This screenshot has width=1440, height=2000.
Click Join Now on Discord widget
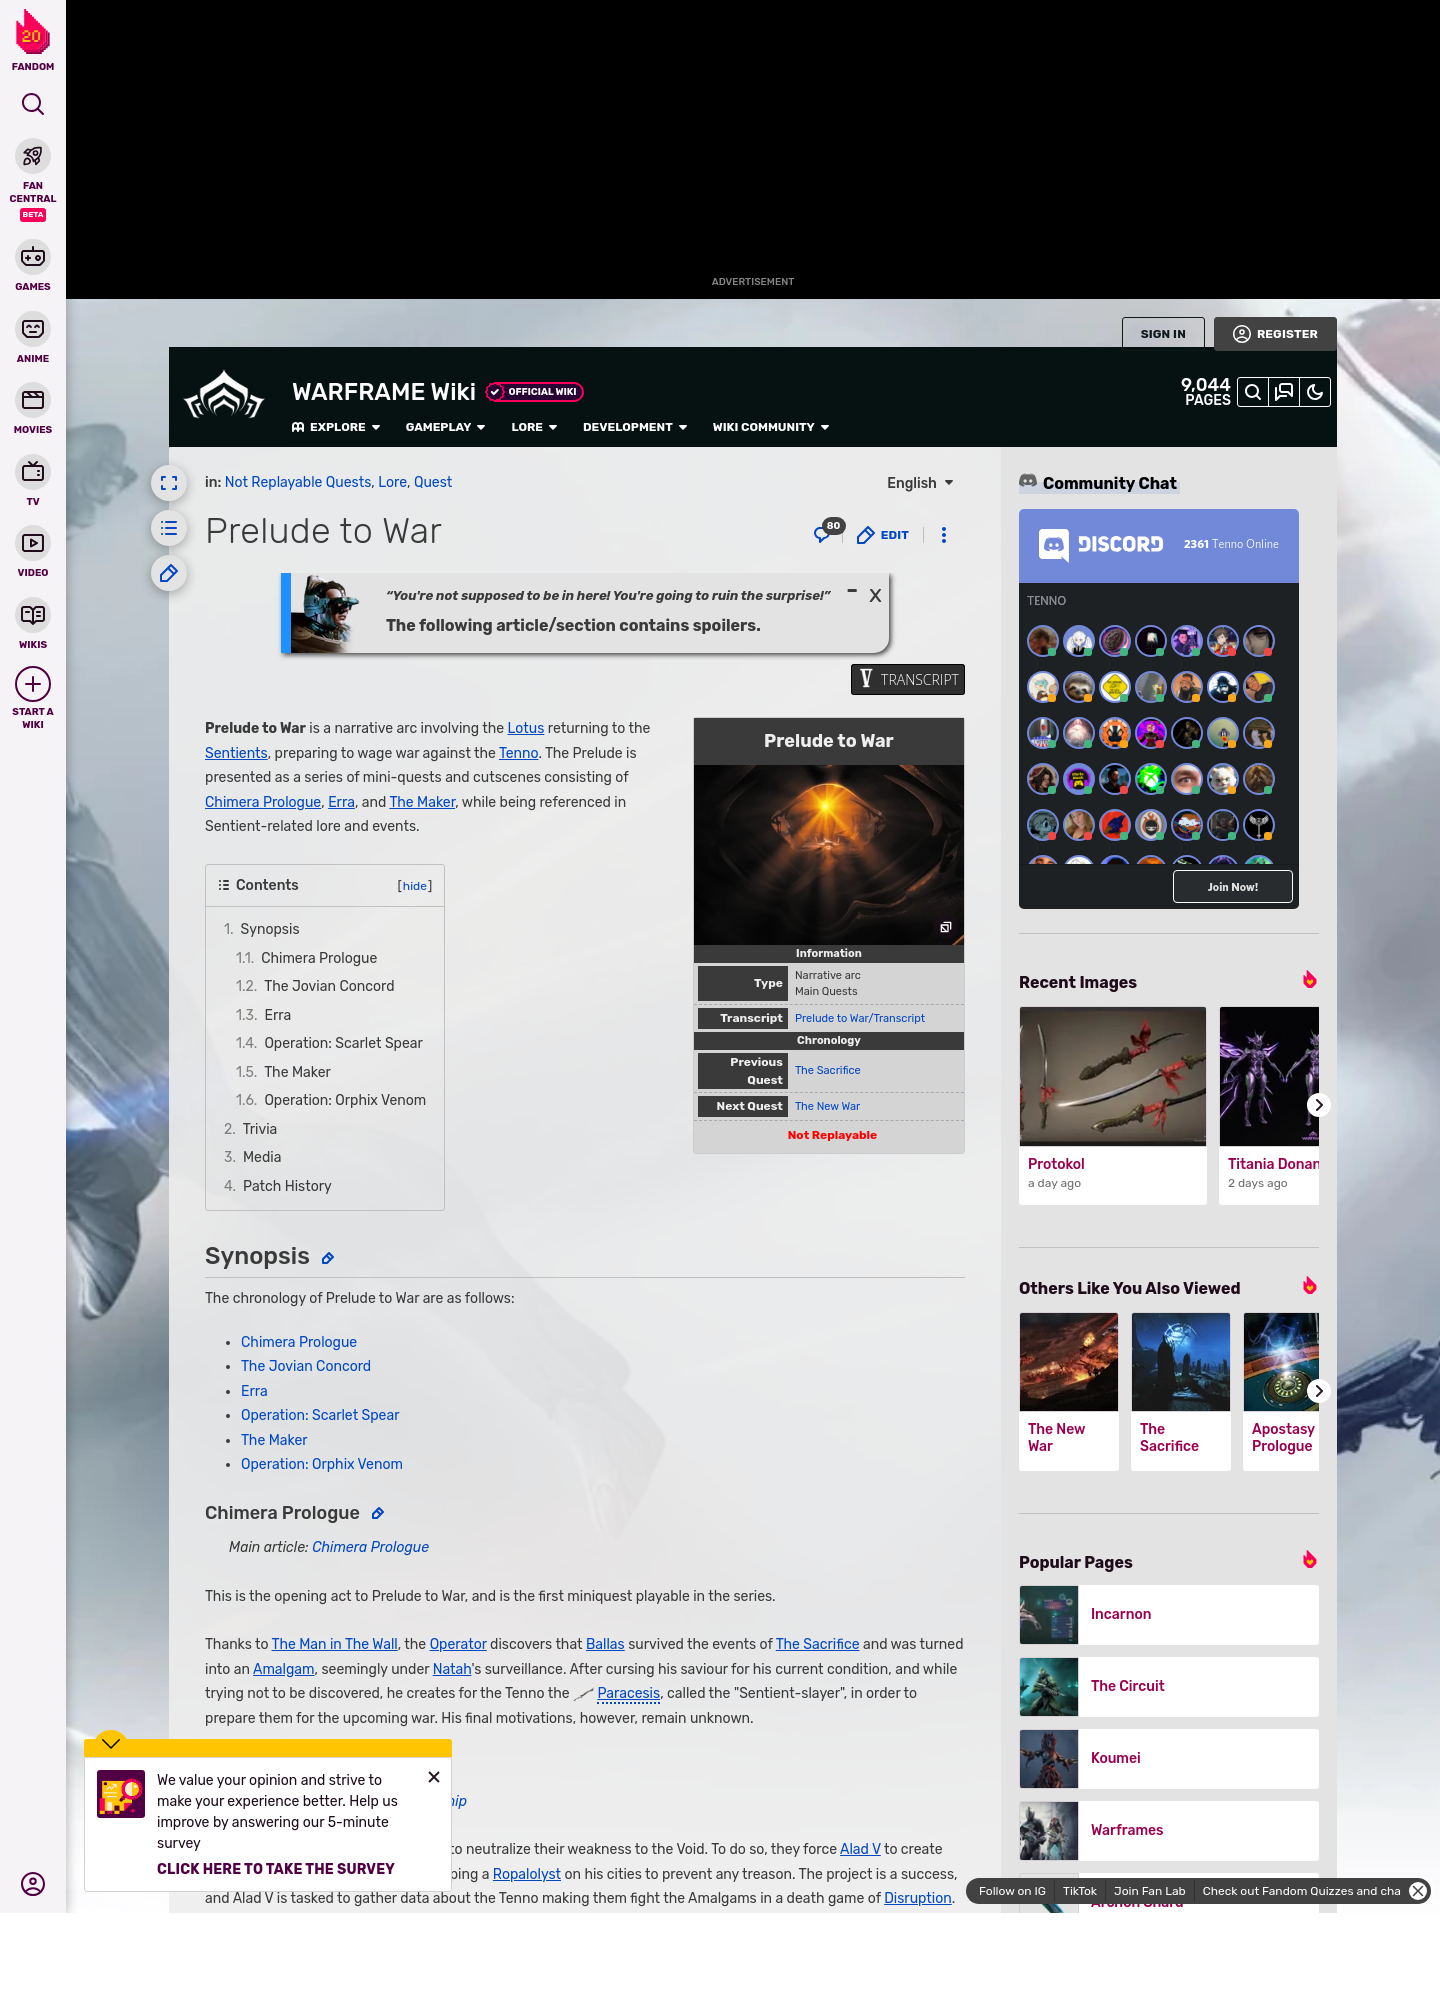click(x=1232, y=887)
